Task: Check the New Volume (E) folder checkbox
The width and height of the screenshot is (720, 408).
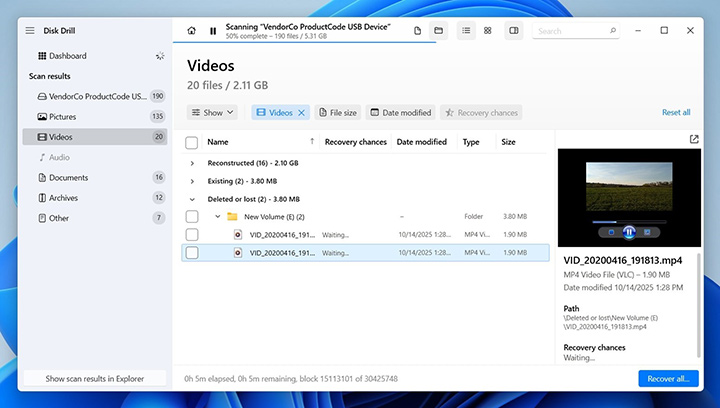Action: tap(192, 217)
